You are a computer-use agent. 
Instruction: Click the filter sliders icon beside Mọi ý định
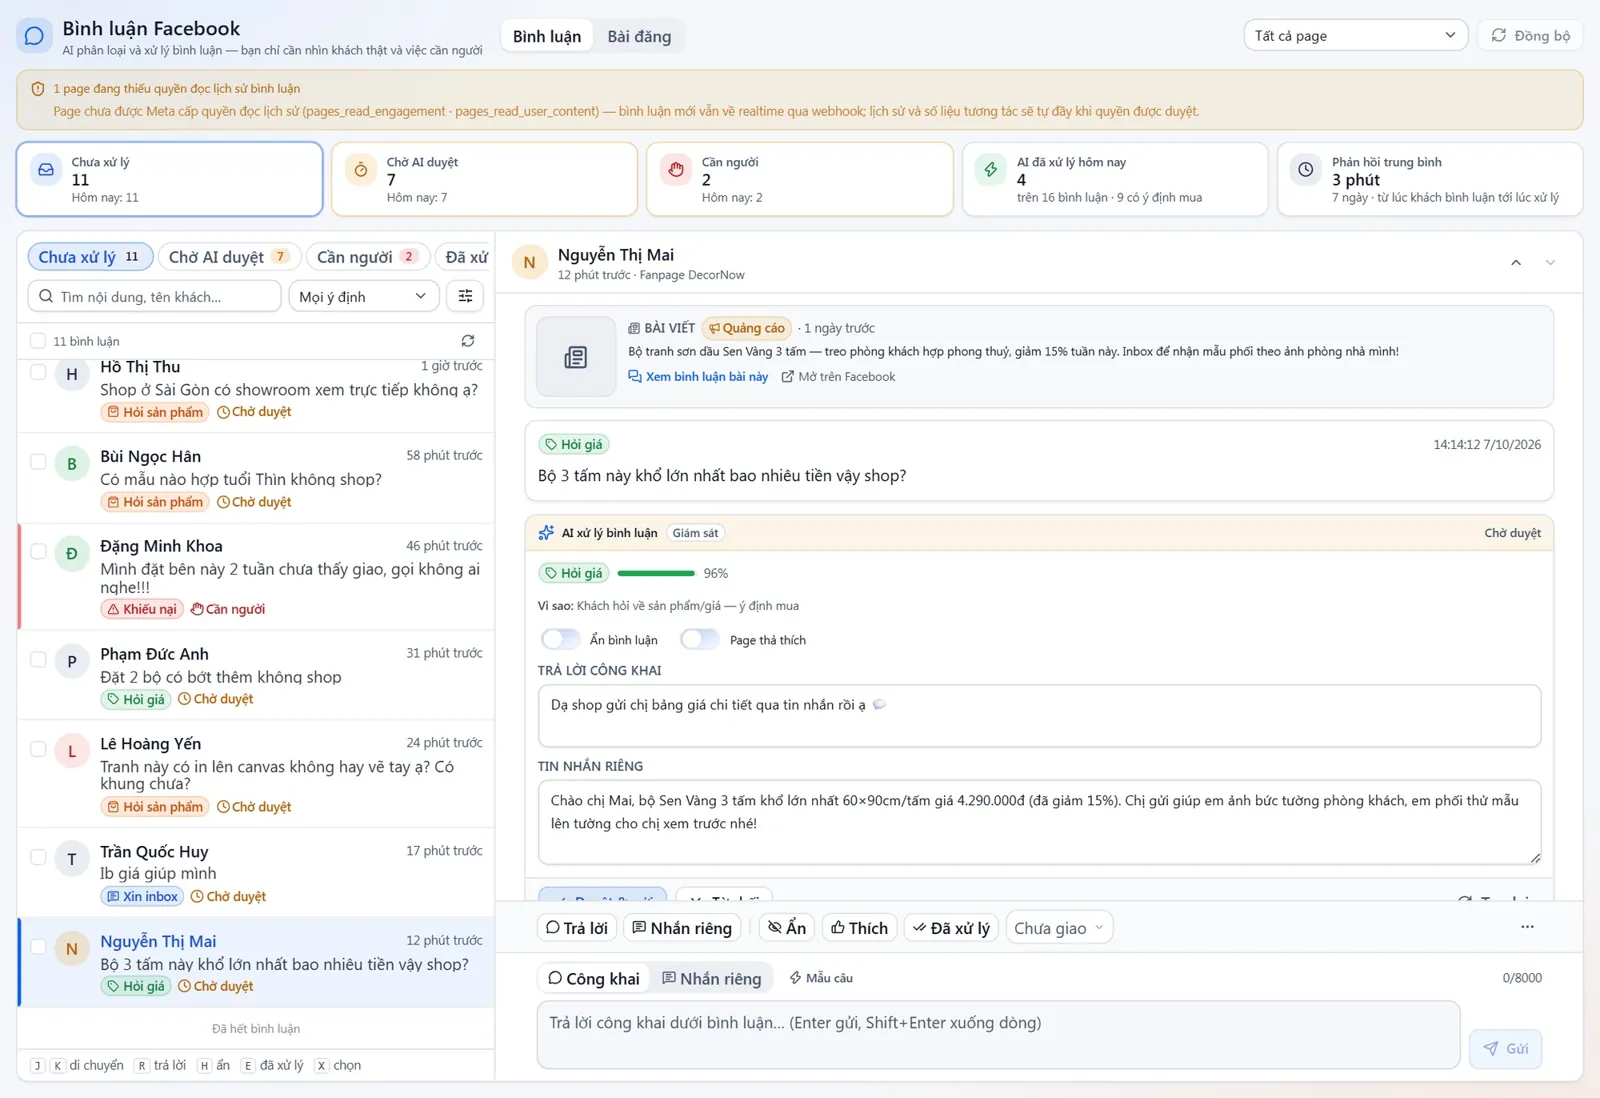[465, 296]
